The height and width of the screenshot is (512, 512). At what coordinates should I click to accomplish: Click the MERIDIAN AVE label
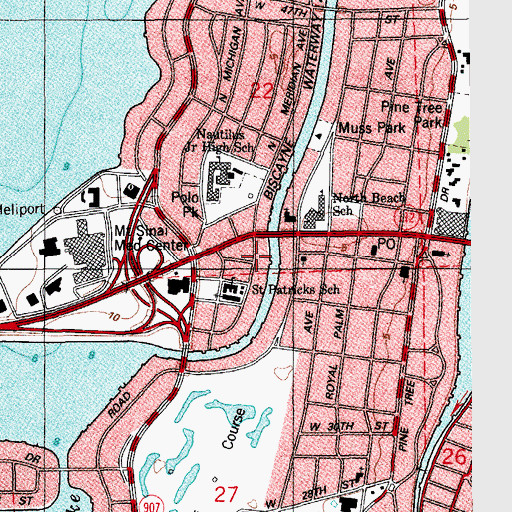click(x=295, y=71)
